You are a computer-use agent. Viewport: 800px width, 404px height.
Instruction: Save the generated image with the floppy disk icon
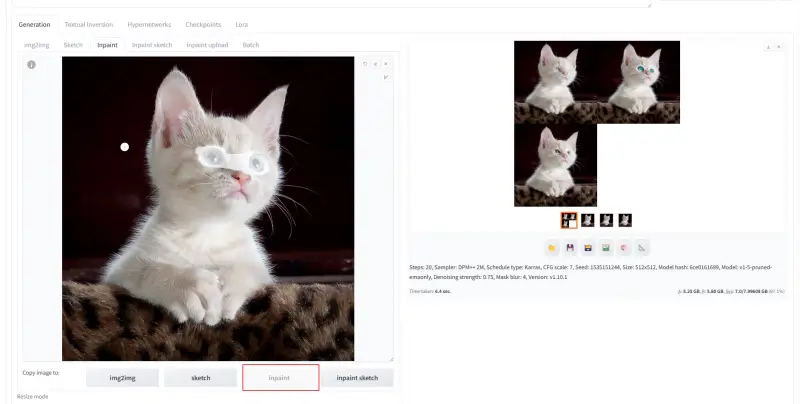pos(570,248)
